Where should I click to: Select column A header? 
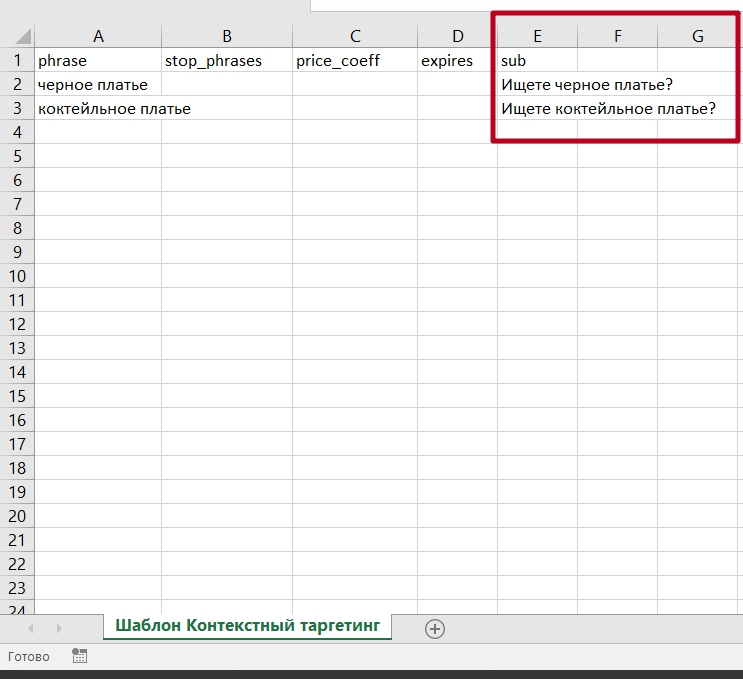(98, 36)
